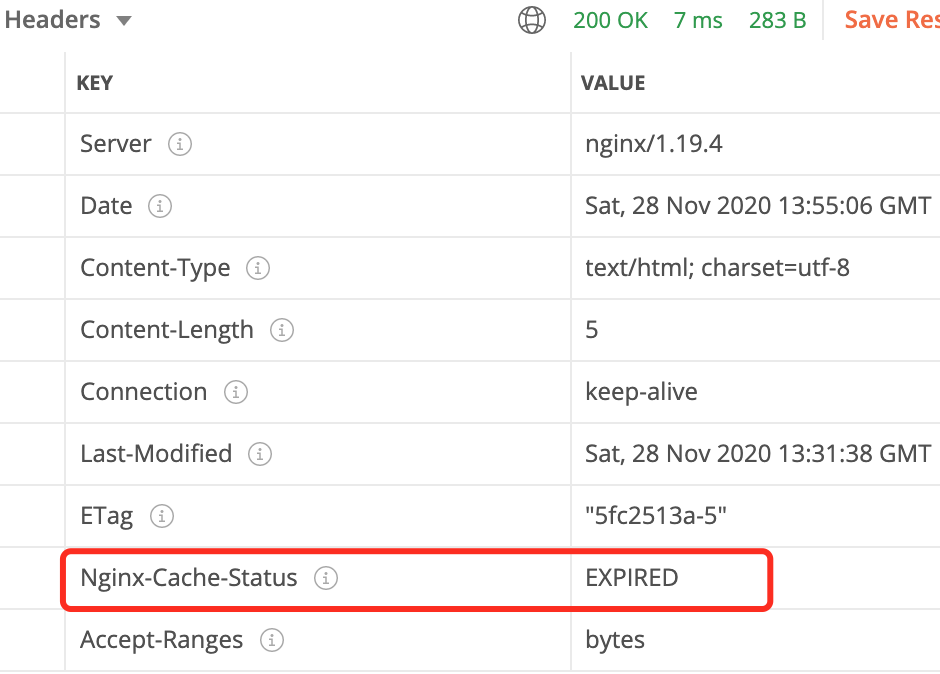Click the nginx/1.19.4 server value

pos(653,144)
